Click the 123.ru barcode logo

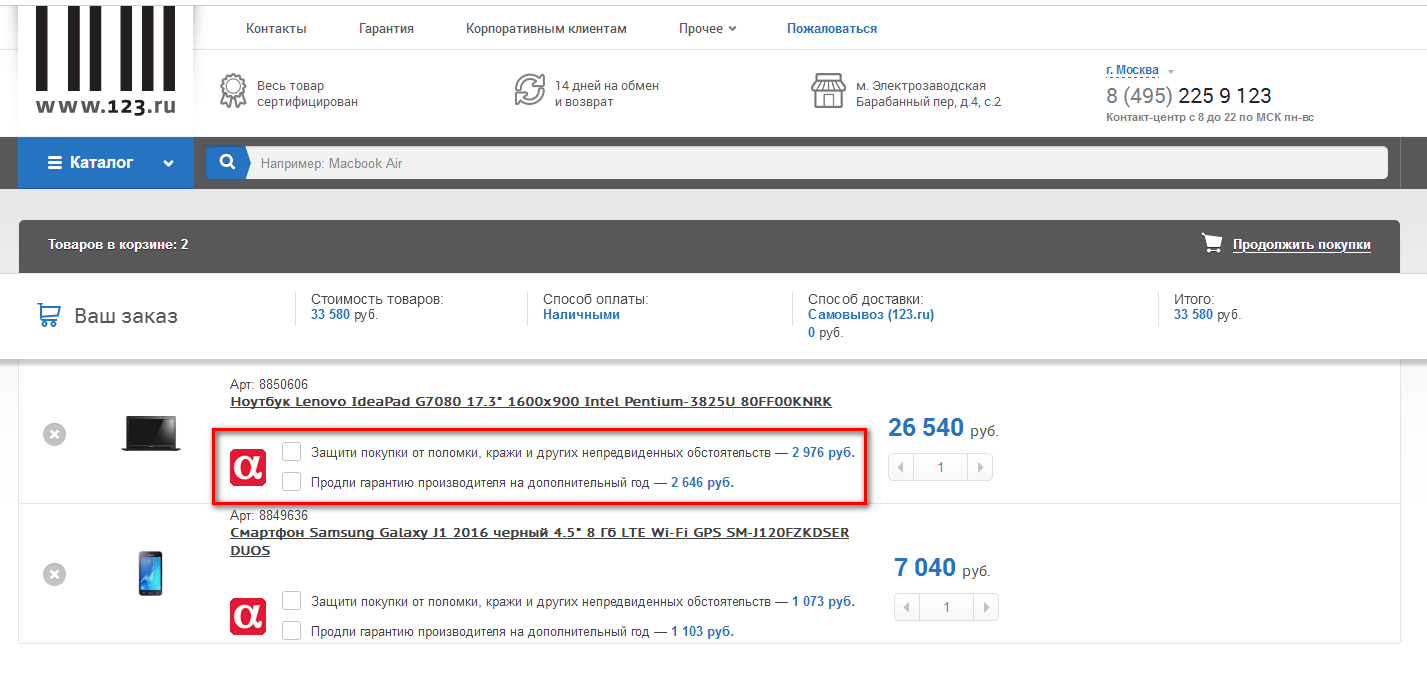pyautogui.click(x=105, y=60)
